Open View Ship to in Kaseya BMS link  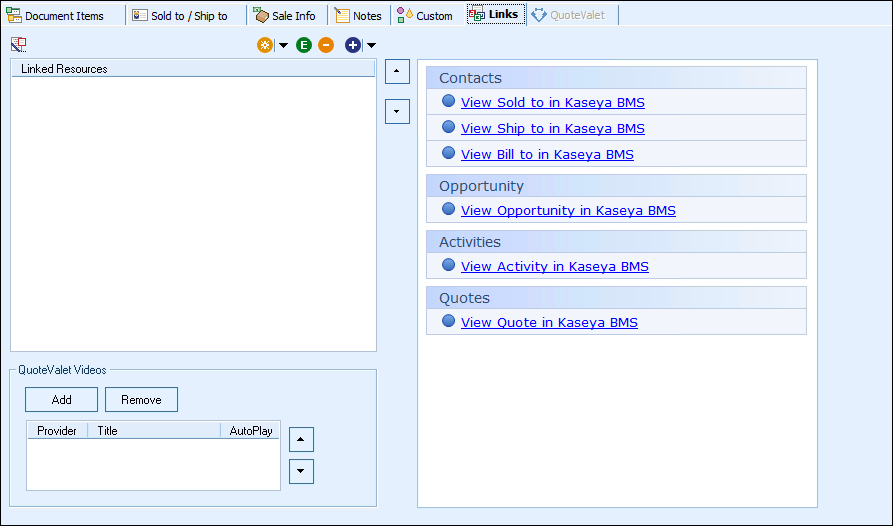(x=552, y=128)
